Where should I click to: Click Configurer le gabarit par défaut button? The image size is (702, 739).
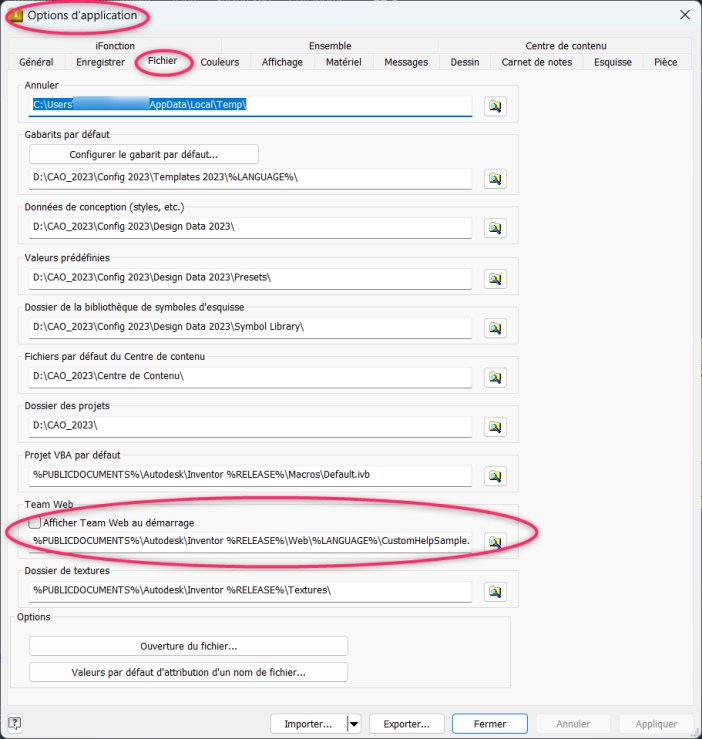143,154
